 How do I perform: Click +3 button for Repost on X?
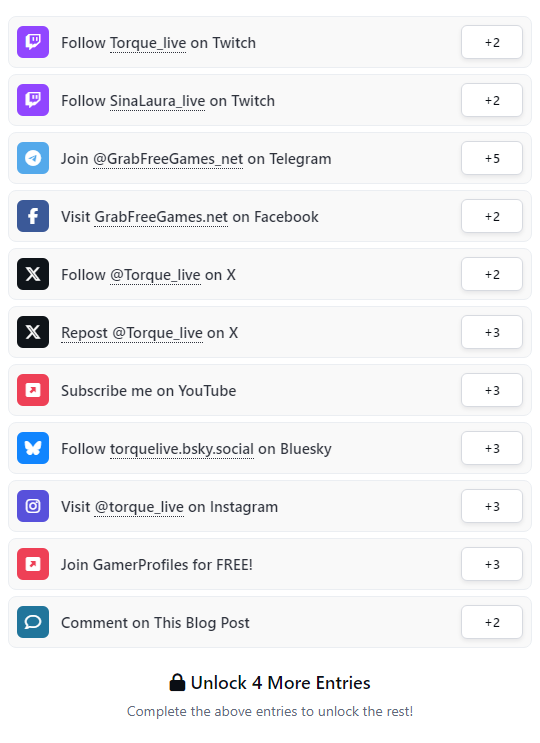[x=492, y=332]
